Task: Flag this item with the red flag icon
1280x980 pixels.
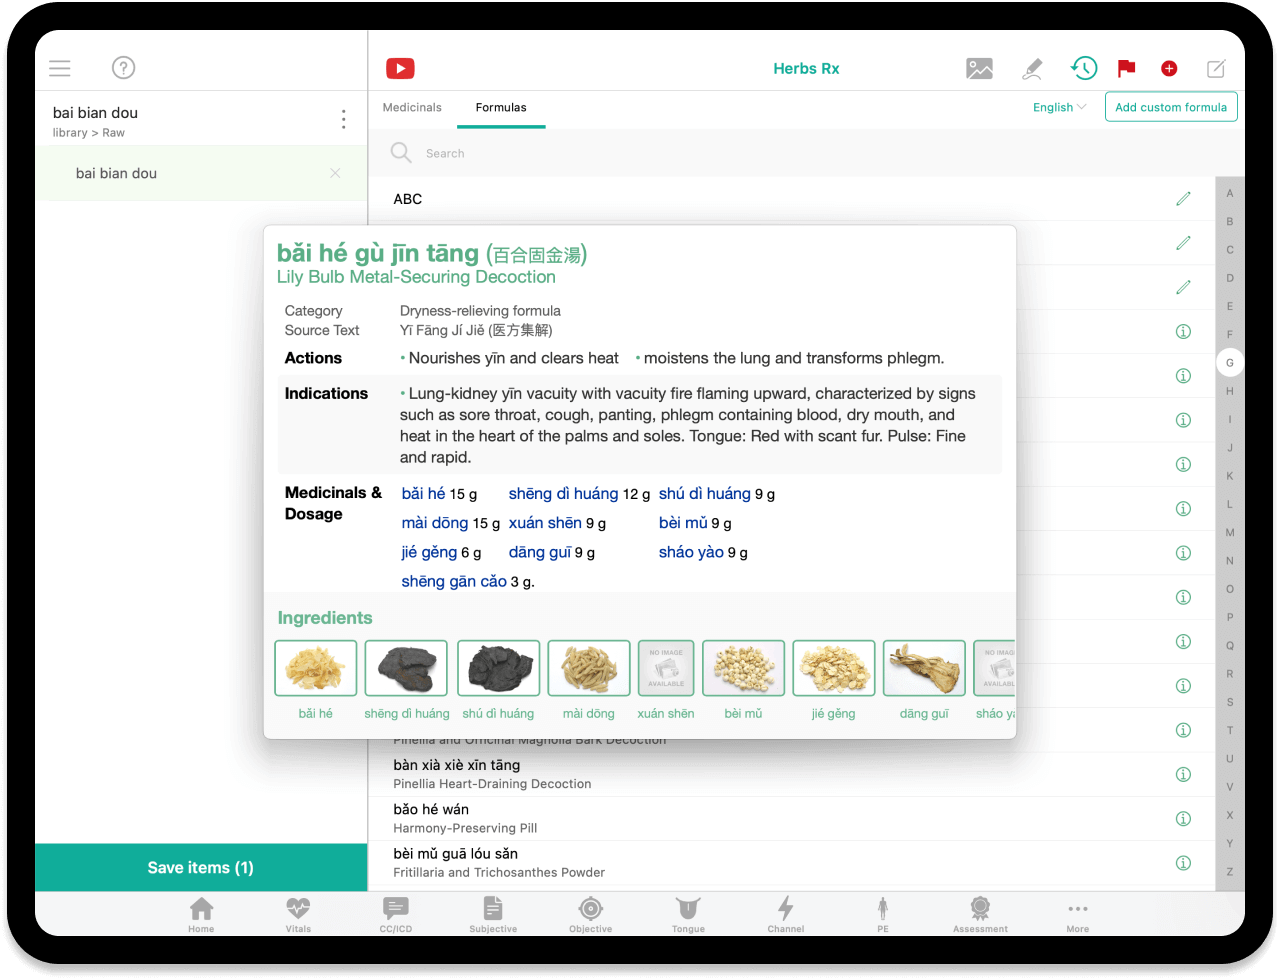Action: tap(1126, 68)
